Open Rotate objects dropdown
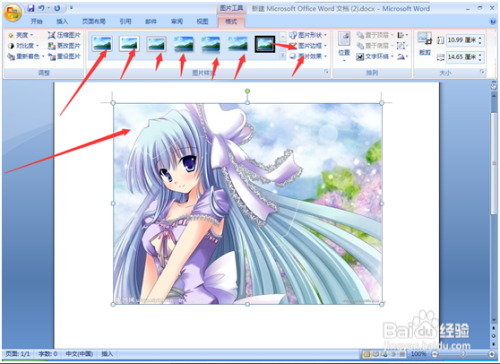 pyautogui.click(x=403, y=56)
